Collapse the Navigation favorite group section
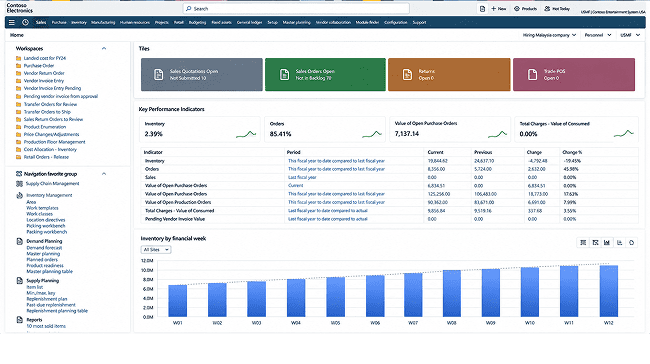The width and height of the screenshot is (650, 364). (x=104, y=174)
